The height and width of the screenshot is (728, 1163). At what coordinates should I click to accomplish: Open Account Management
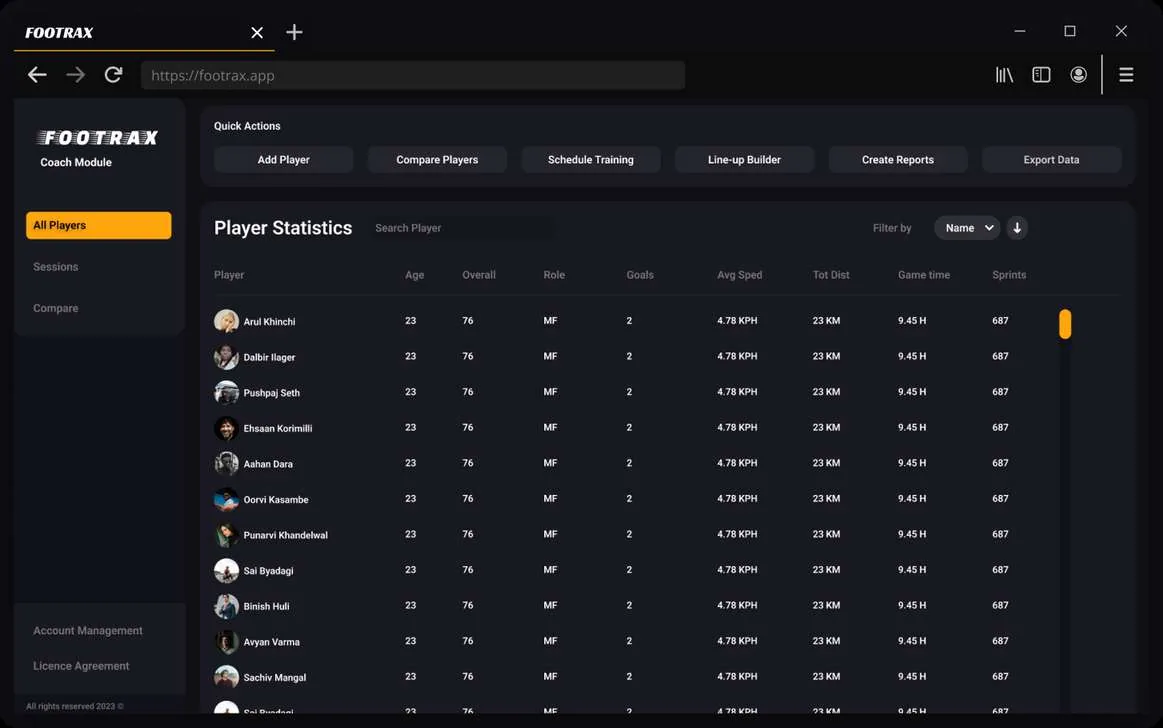88,631
